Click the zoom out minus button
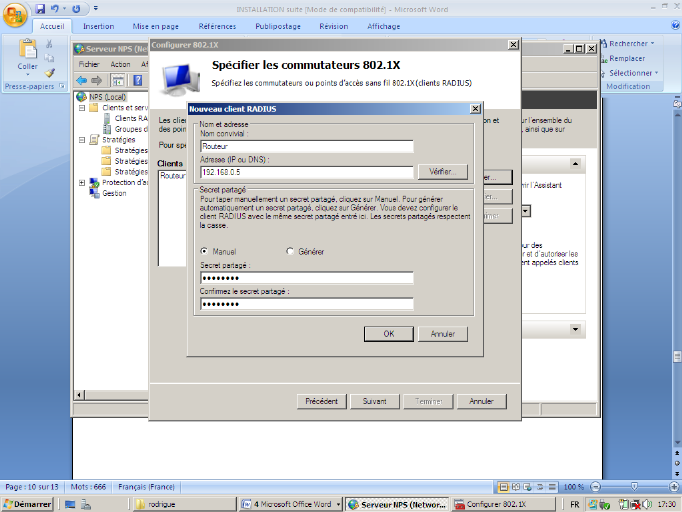682x512 pixels. (x=596, y=487)
